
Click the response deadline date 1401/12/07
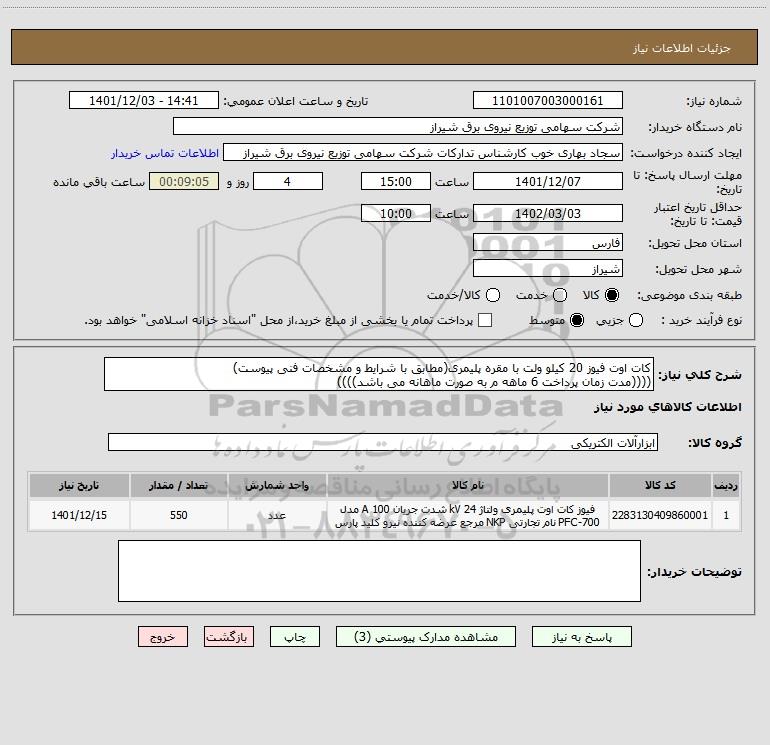click(x=548, y=181)
